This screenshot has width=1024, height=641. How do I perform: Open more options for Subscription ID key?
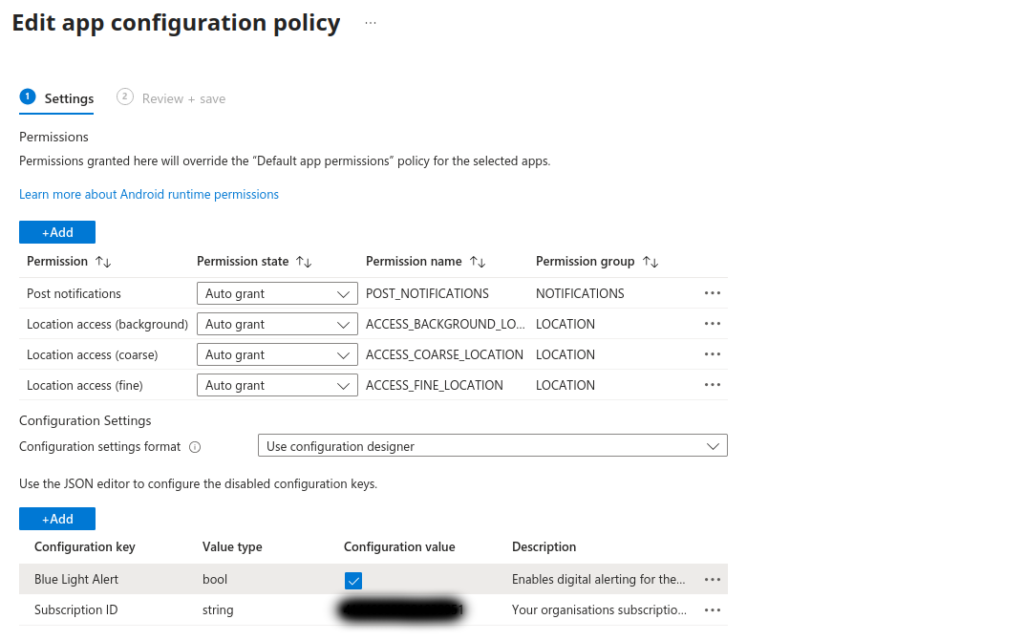(712, 610)
